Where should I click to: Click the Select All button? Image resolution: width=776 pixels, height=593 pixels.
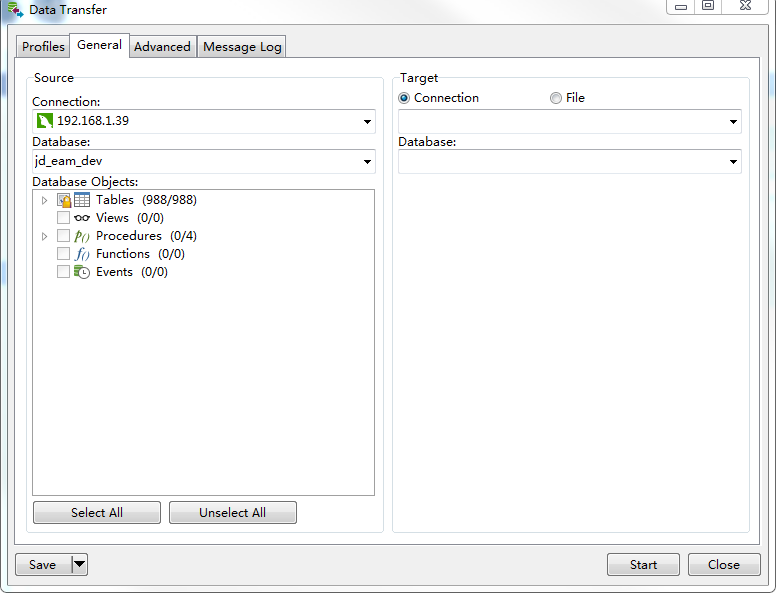tap(97, 512)
